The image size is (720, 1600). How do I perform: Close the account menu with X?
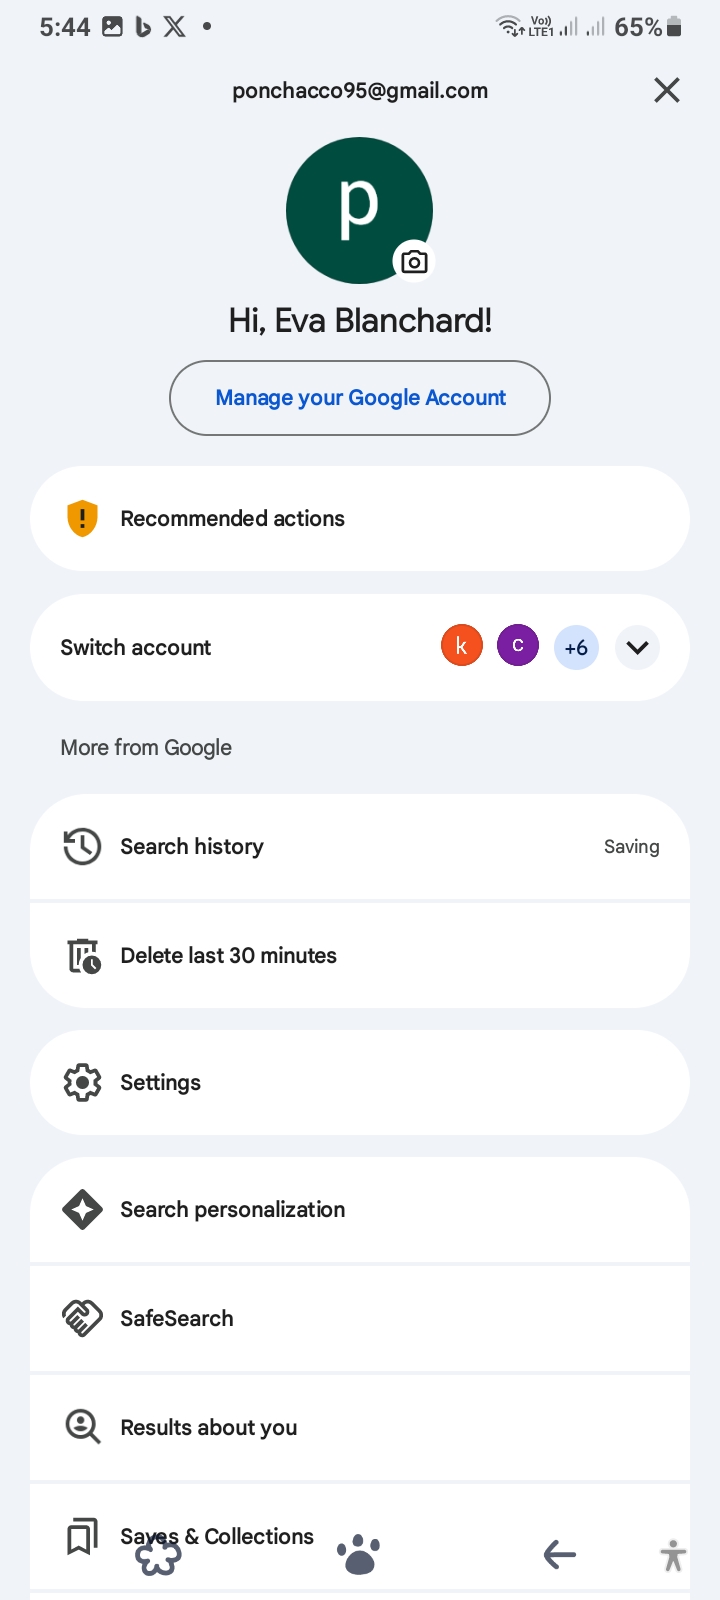667,90
